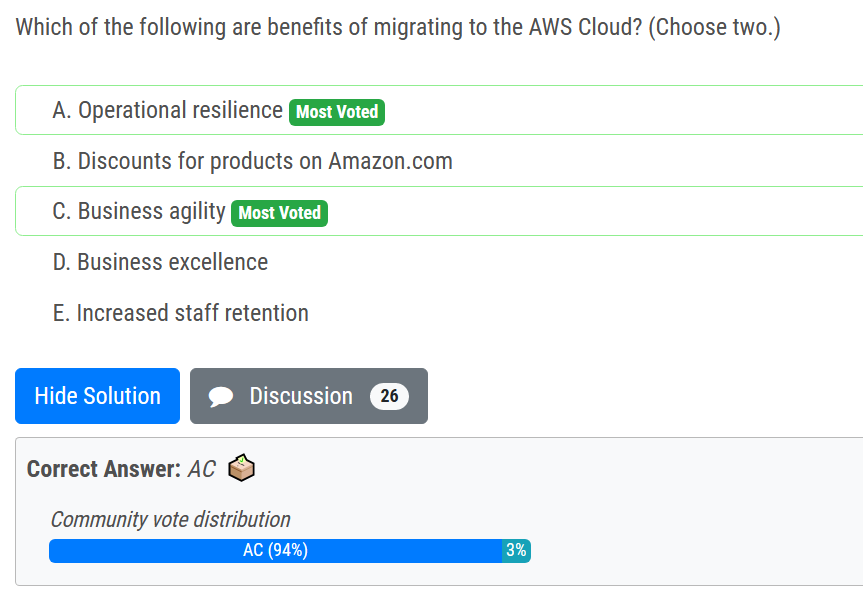Click the italic AC answer text
The width and height of the screenshot is (863, 594).
pos(201,469)
